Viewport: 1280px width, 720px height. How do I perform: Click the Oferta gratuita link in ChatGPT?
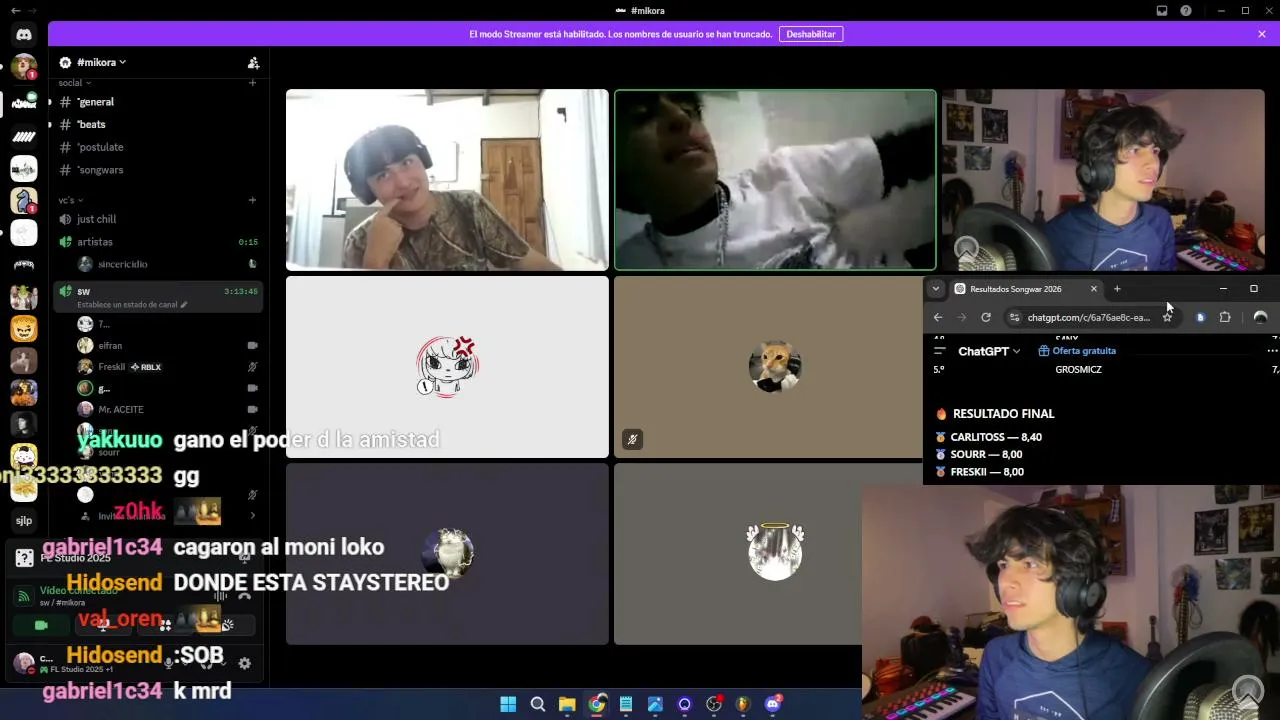1077,351
